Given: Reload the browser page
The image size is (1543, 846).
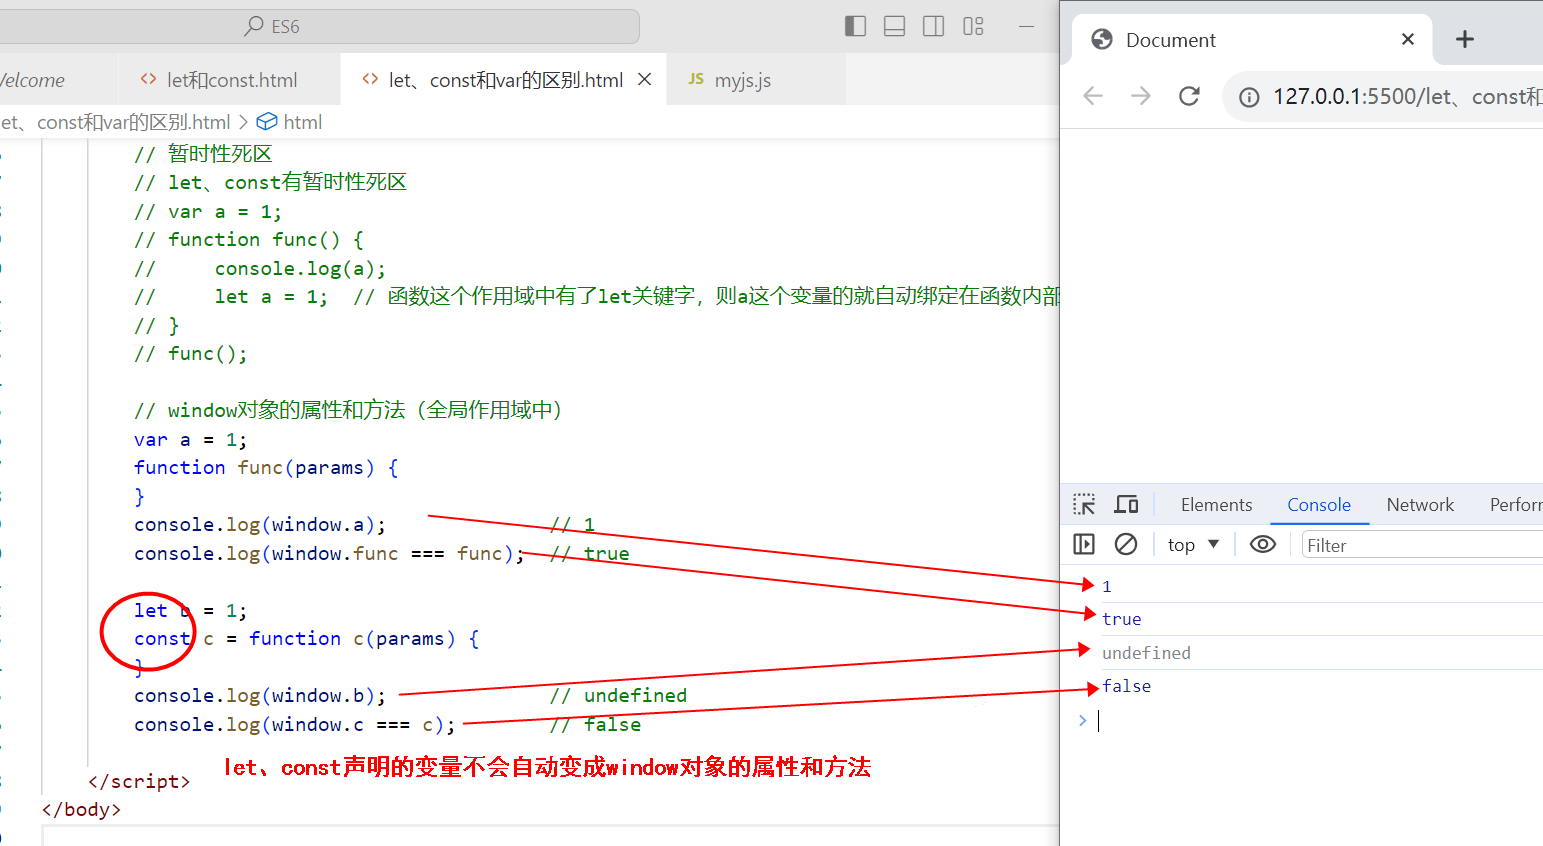Looking at the screenshot, I should coord(1189,96).
